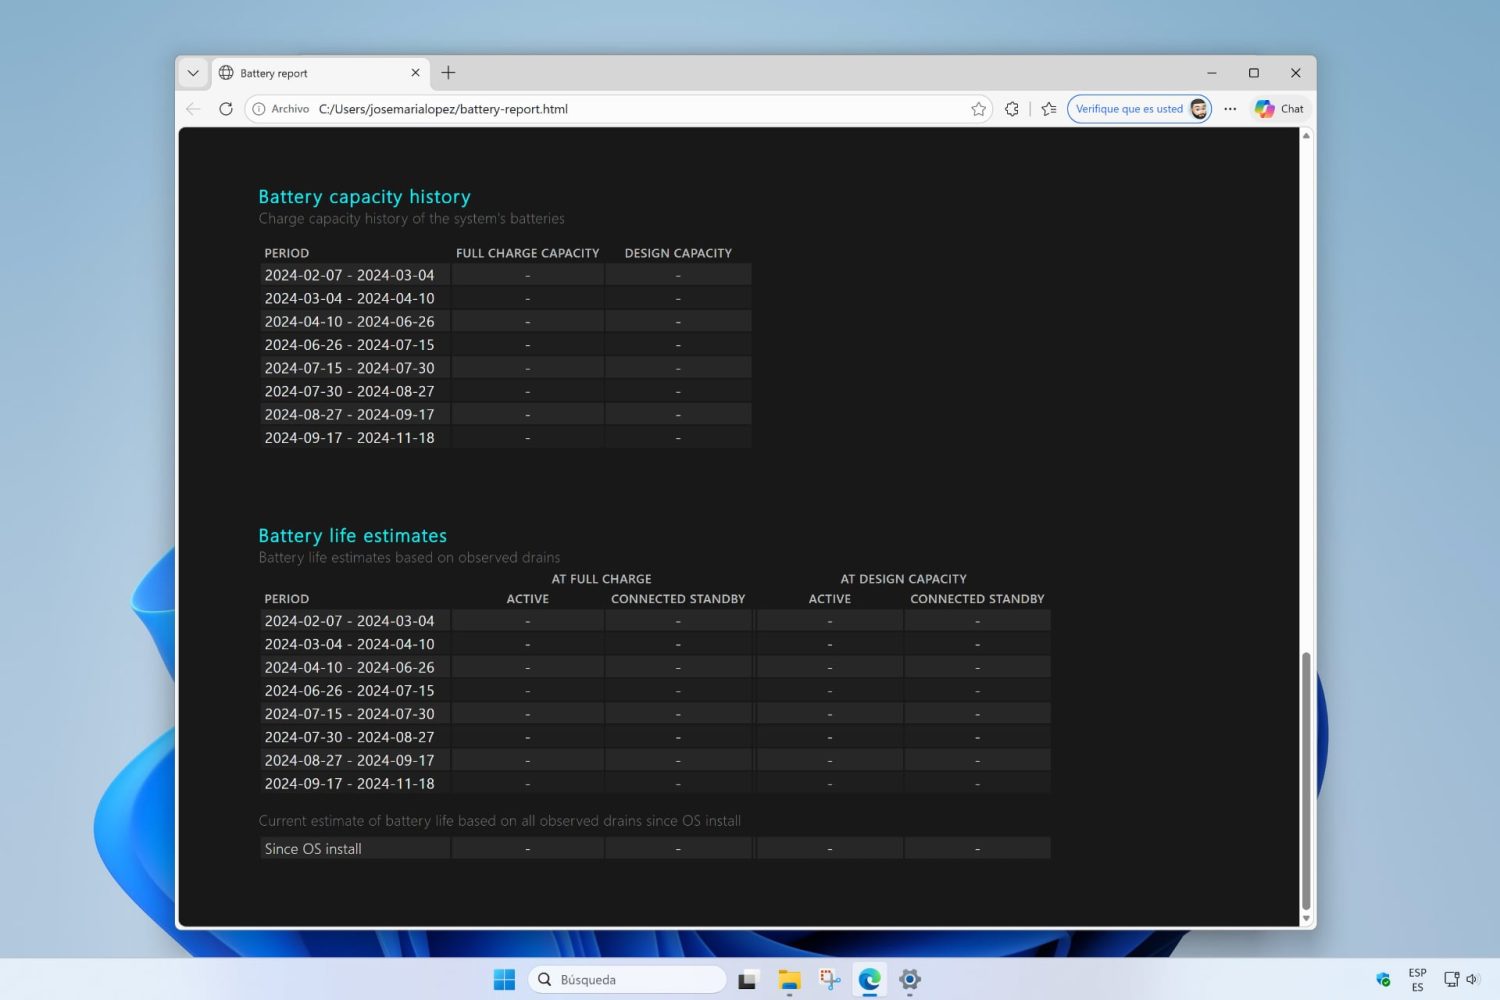Open File Explorer from the taskbar
Screen dimensions: 1500x1000
(789, 980)
